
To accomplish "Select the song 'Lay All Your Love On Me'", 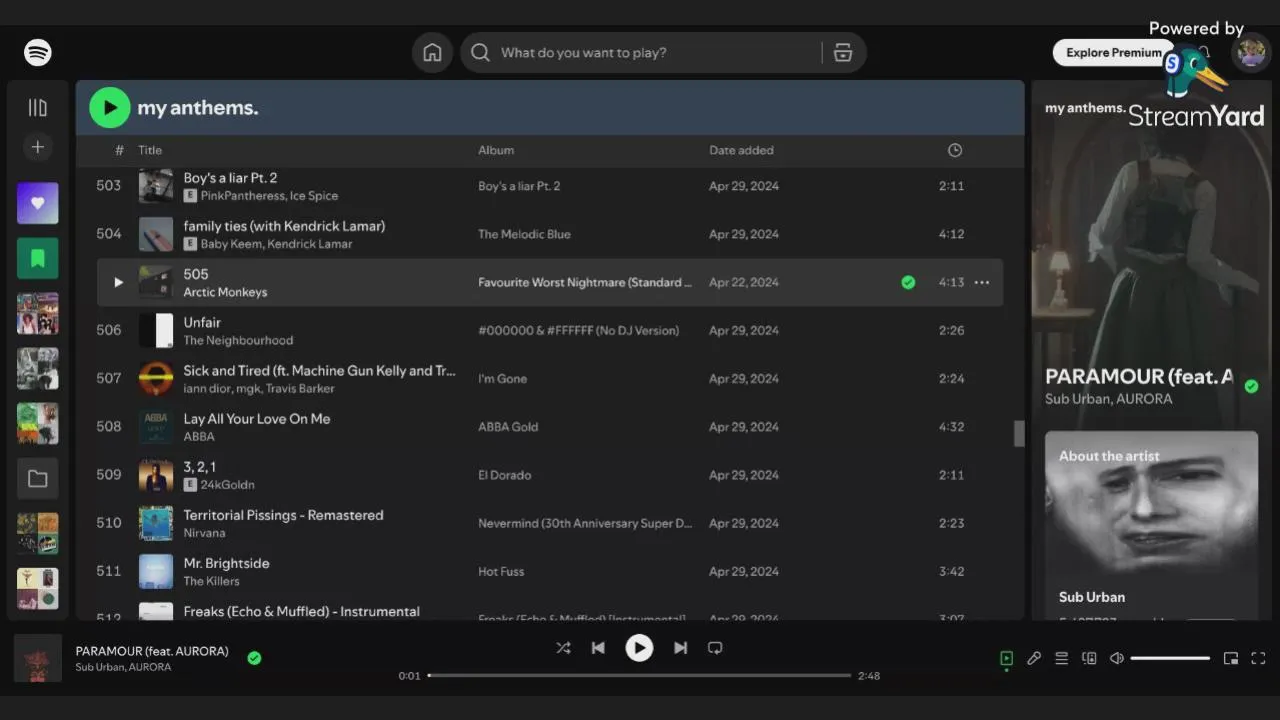I will [257, 419].
